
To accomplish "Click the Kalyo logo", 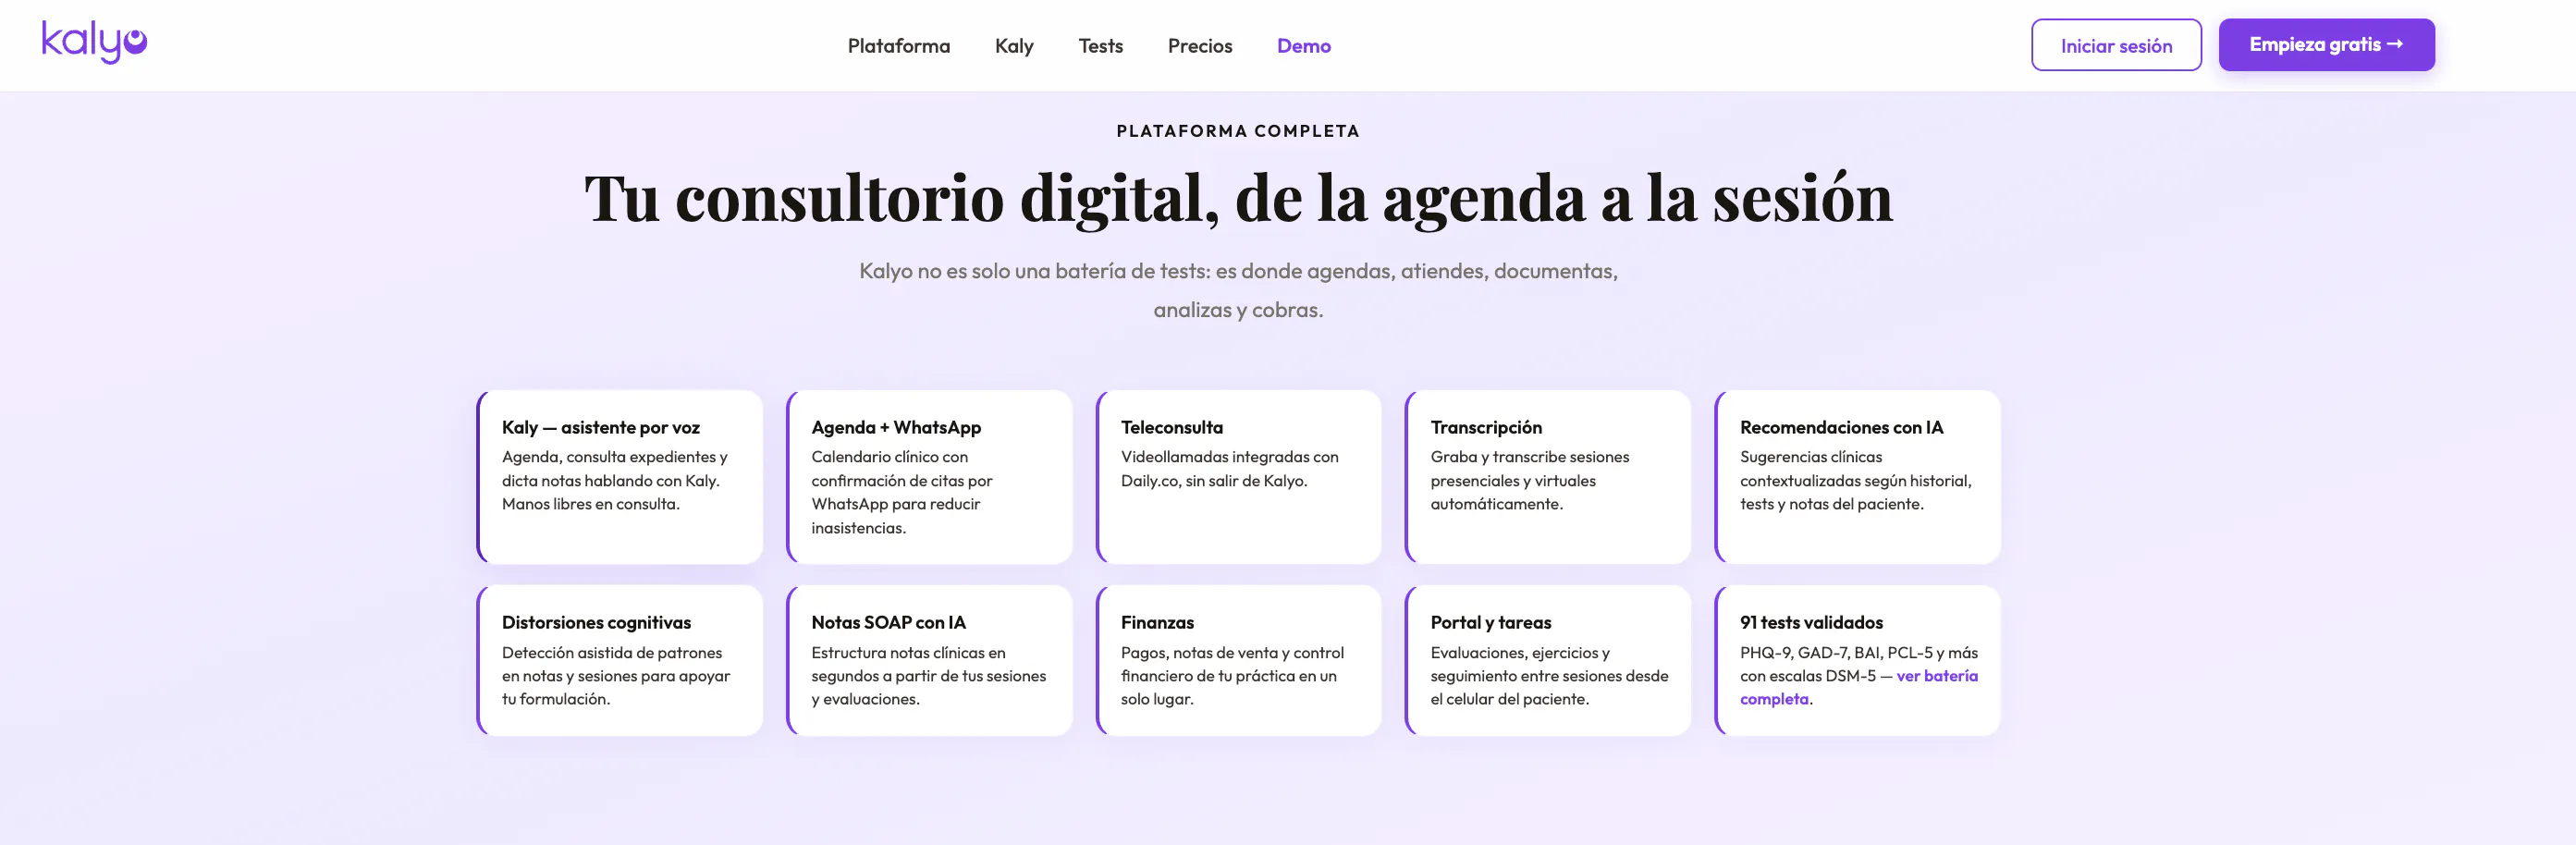I will tap(94, 42).
